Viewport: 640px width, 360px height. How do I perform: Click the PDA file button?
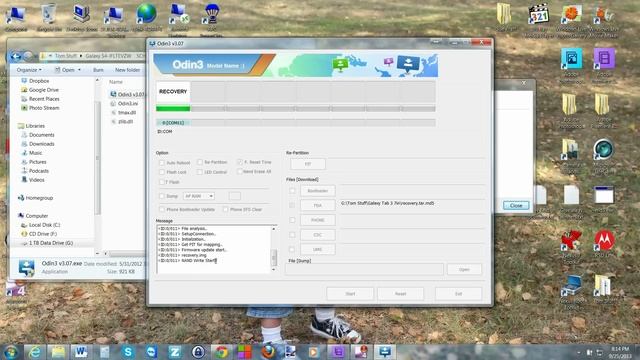tap(318, 205)
